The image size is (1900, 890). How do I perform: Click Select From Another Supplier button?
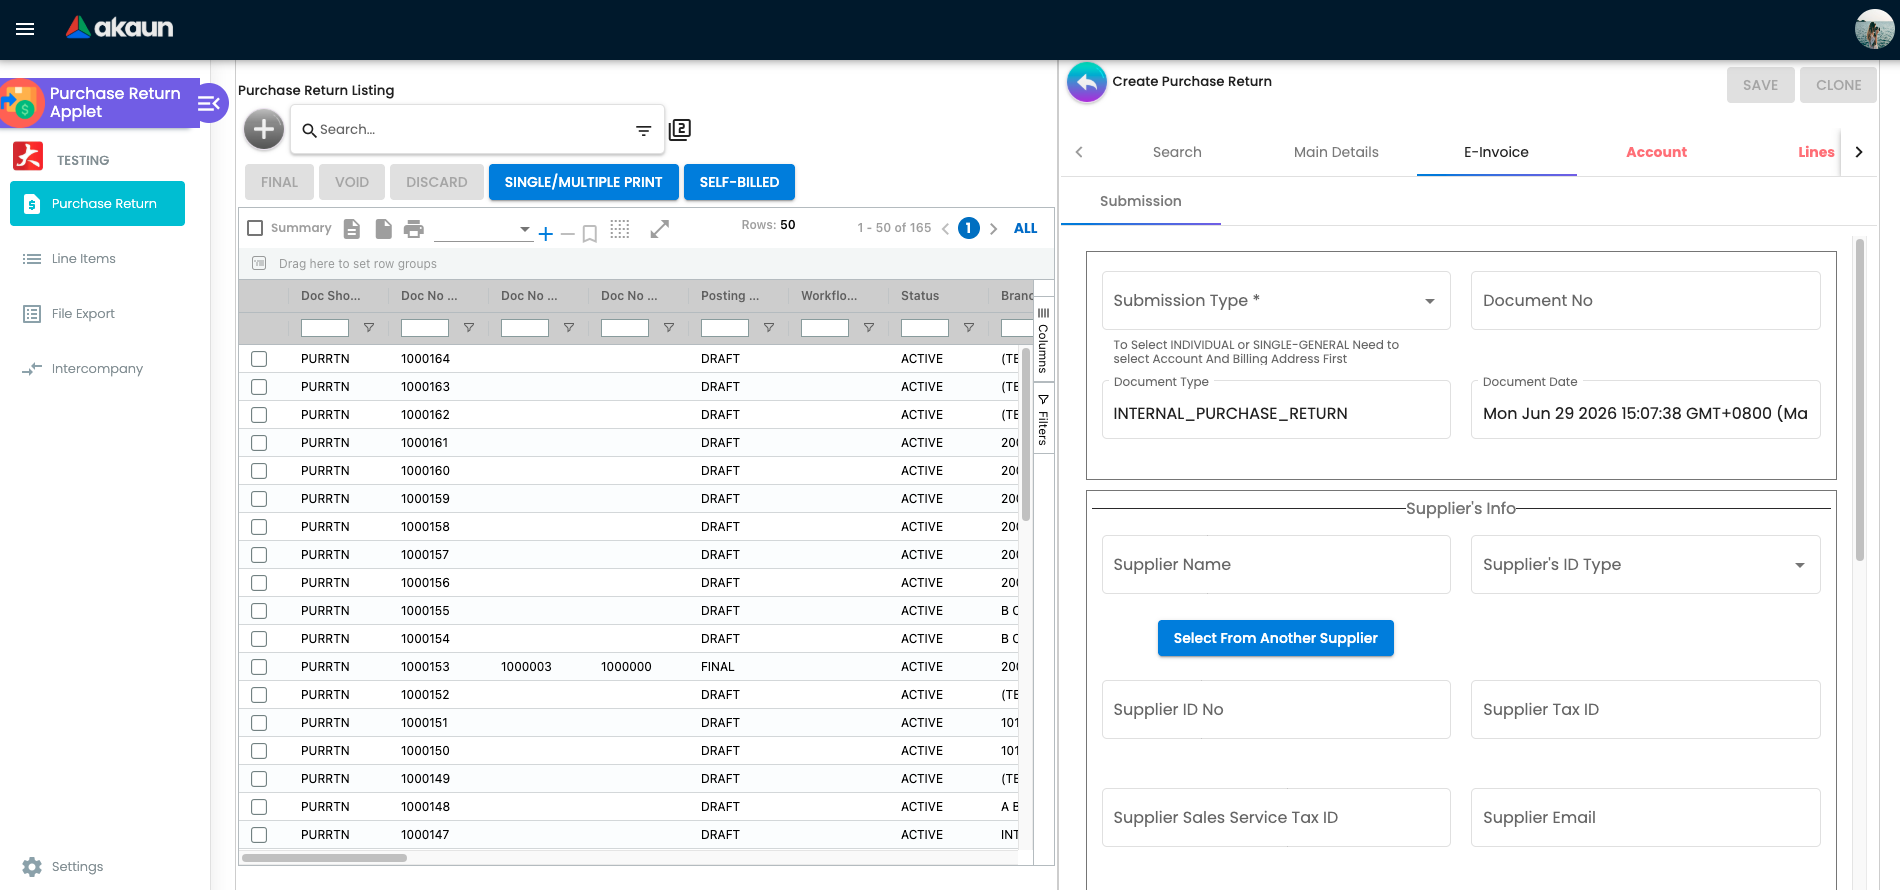pos(1275,638)
